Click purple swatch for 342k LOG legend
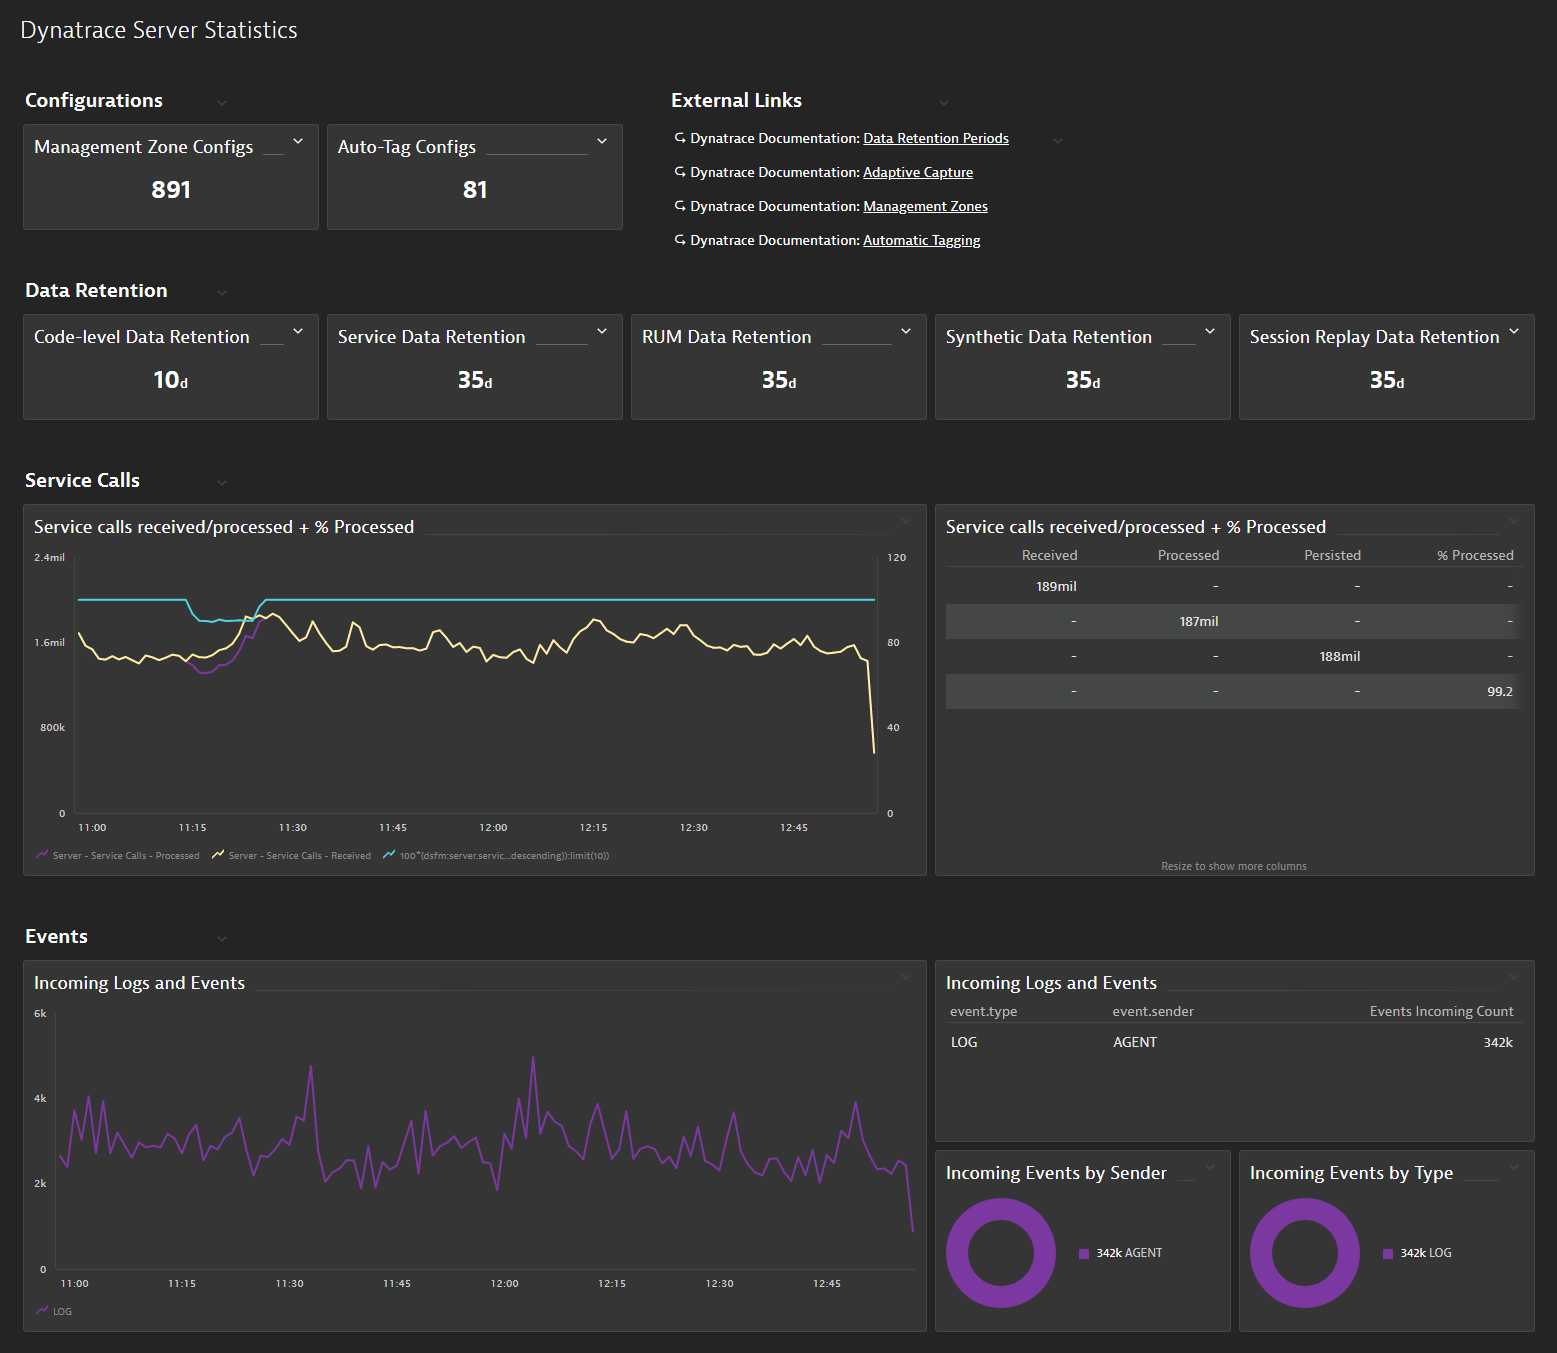This screenshot has height=1353, width=1557. [x=1388, y=1254]
